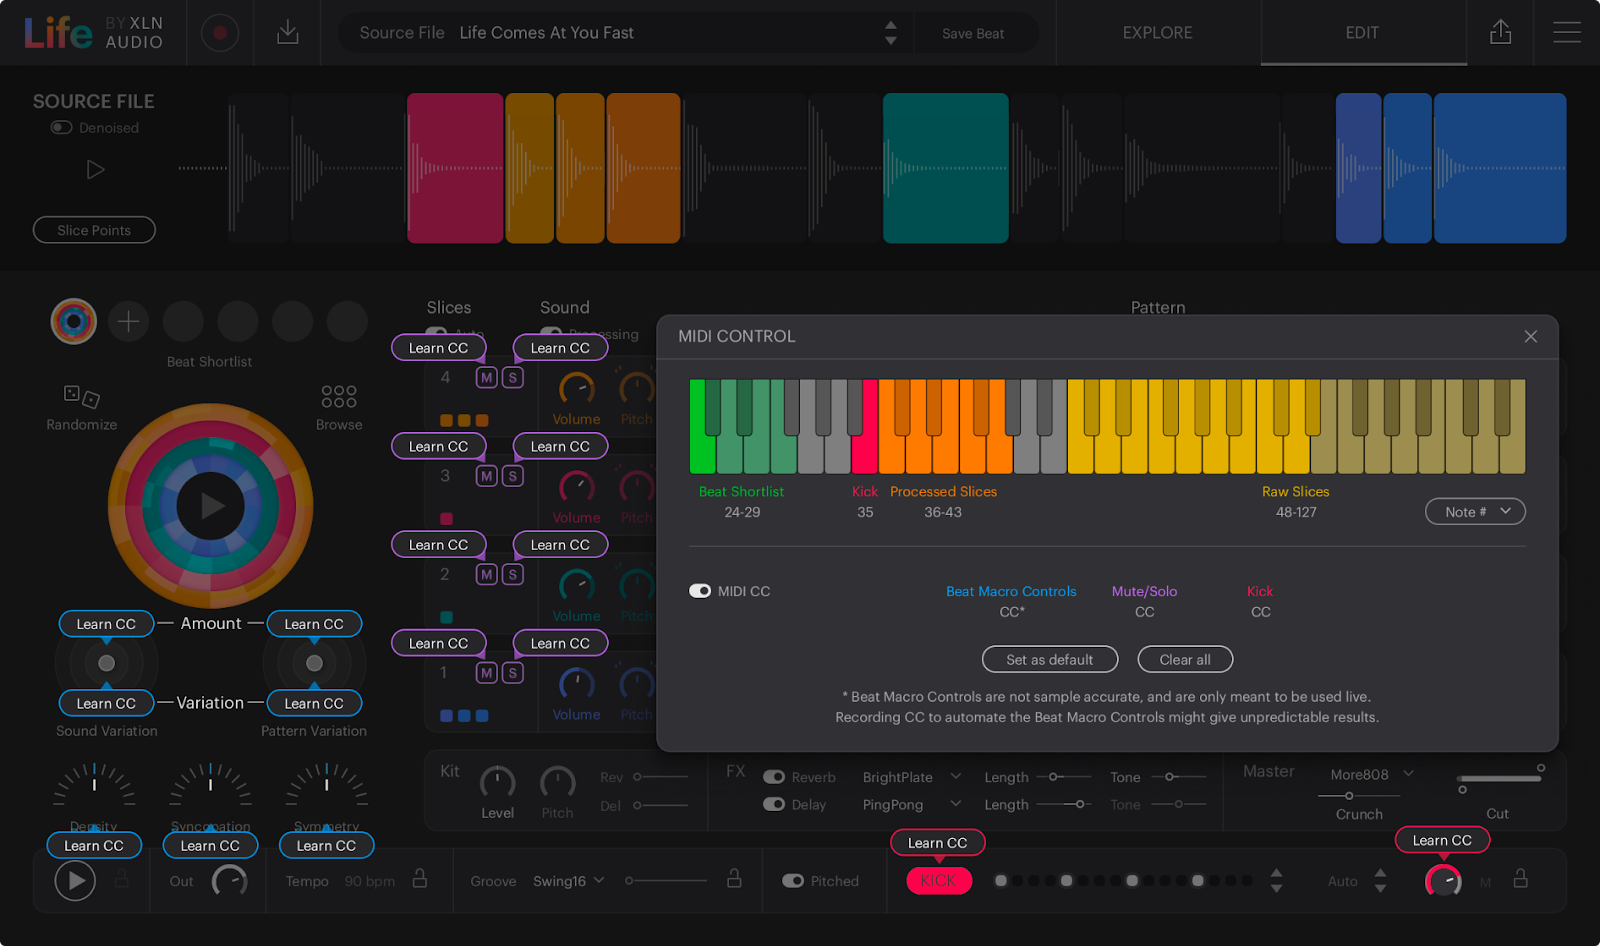Viewport: 1600px width, 946px height.
Task: Open the Note # dropdown in MIDI Control
Action: pyautogui.click(x=1475, y=511)
